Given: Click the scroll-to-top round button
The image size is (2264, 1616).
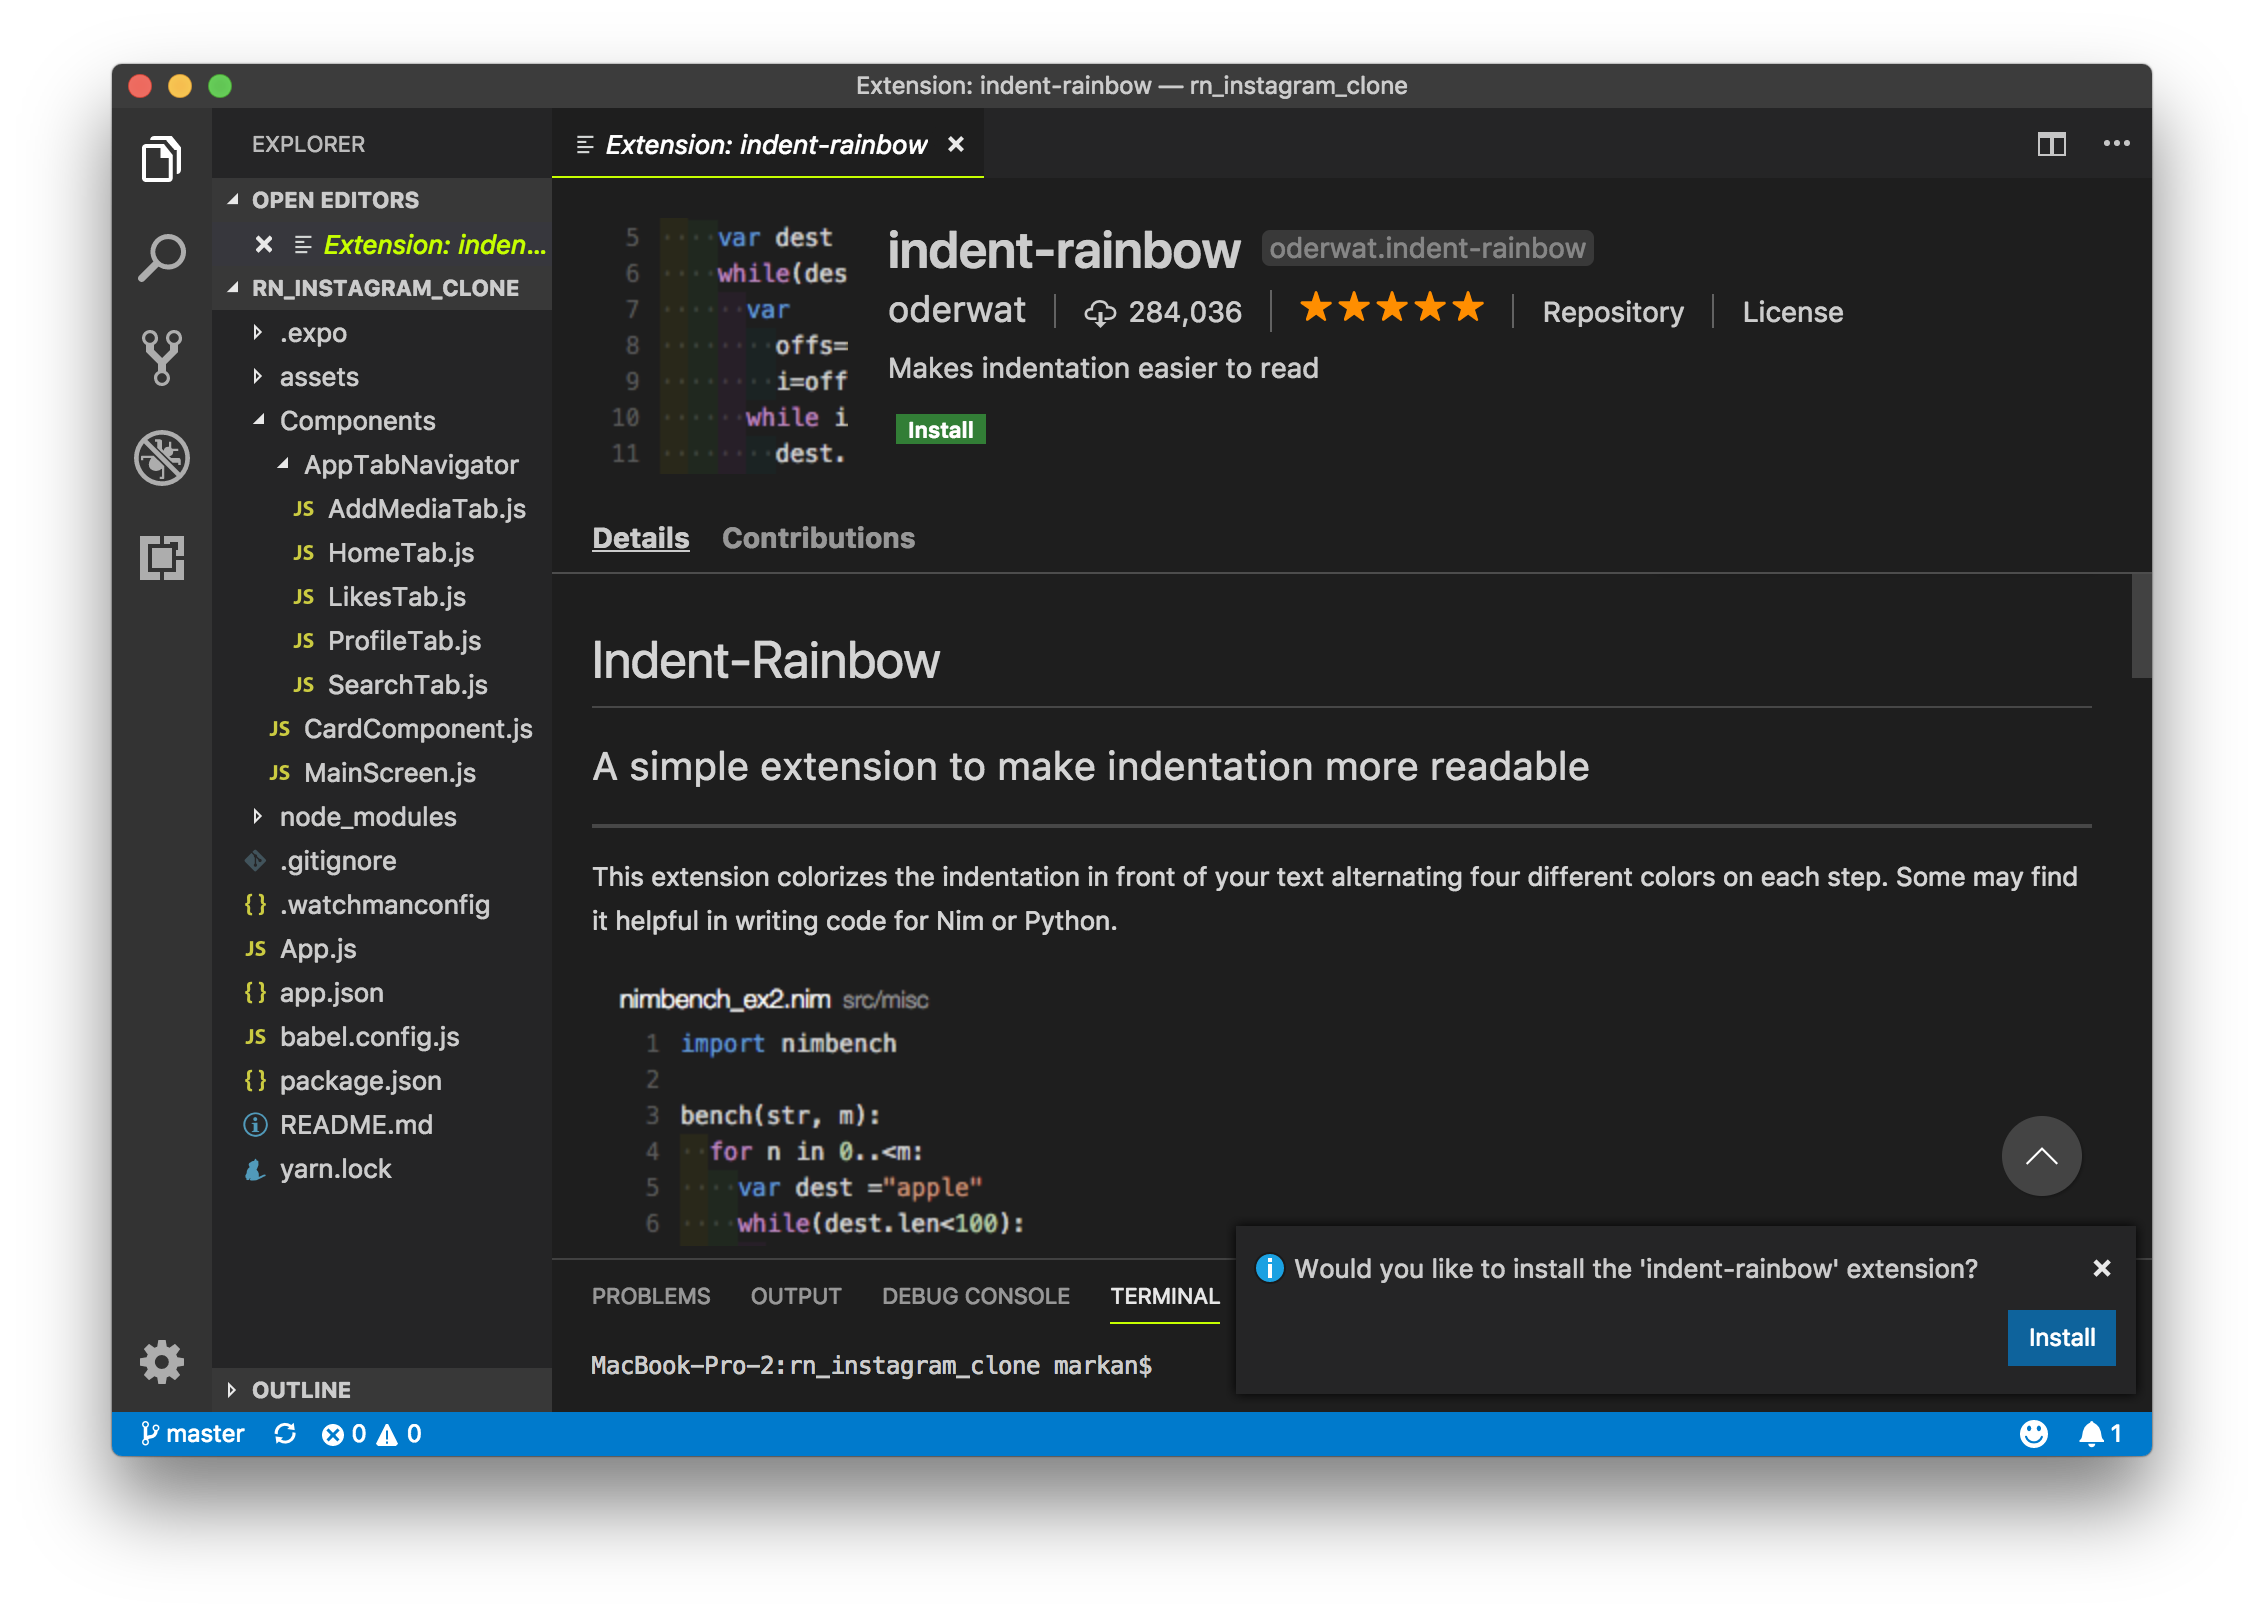Looking at the screenshot, I should [x=2040, y=1156].
